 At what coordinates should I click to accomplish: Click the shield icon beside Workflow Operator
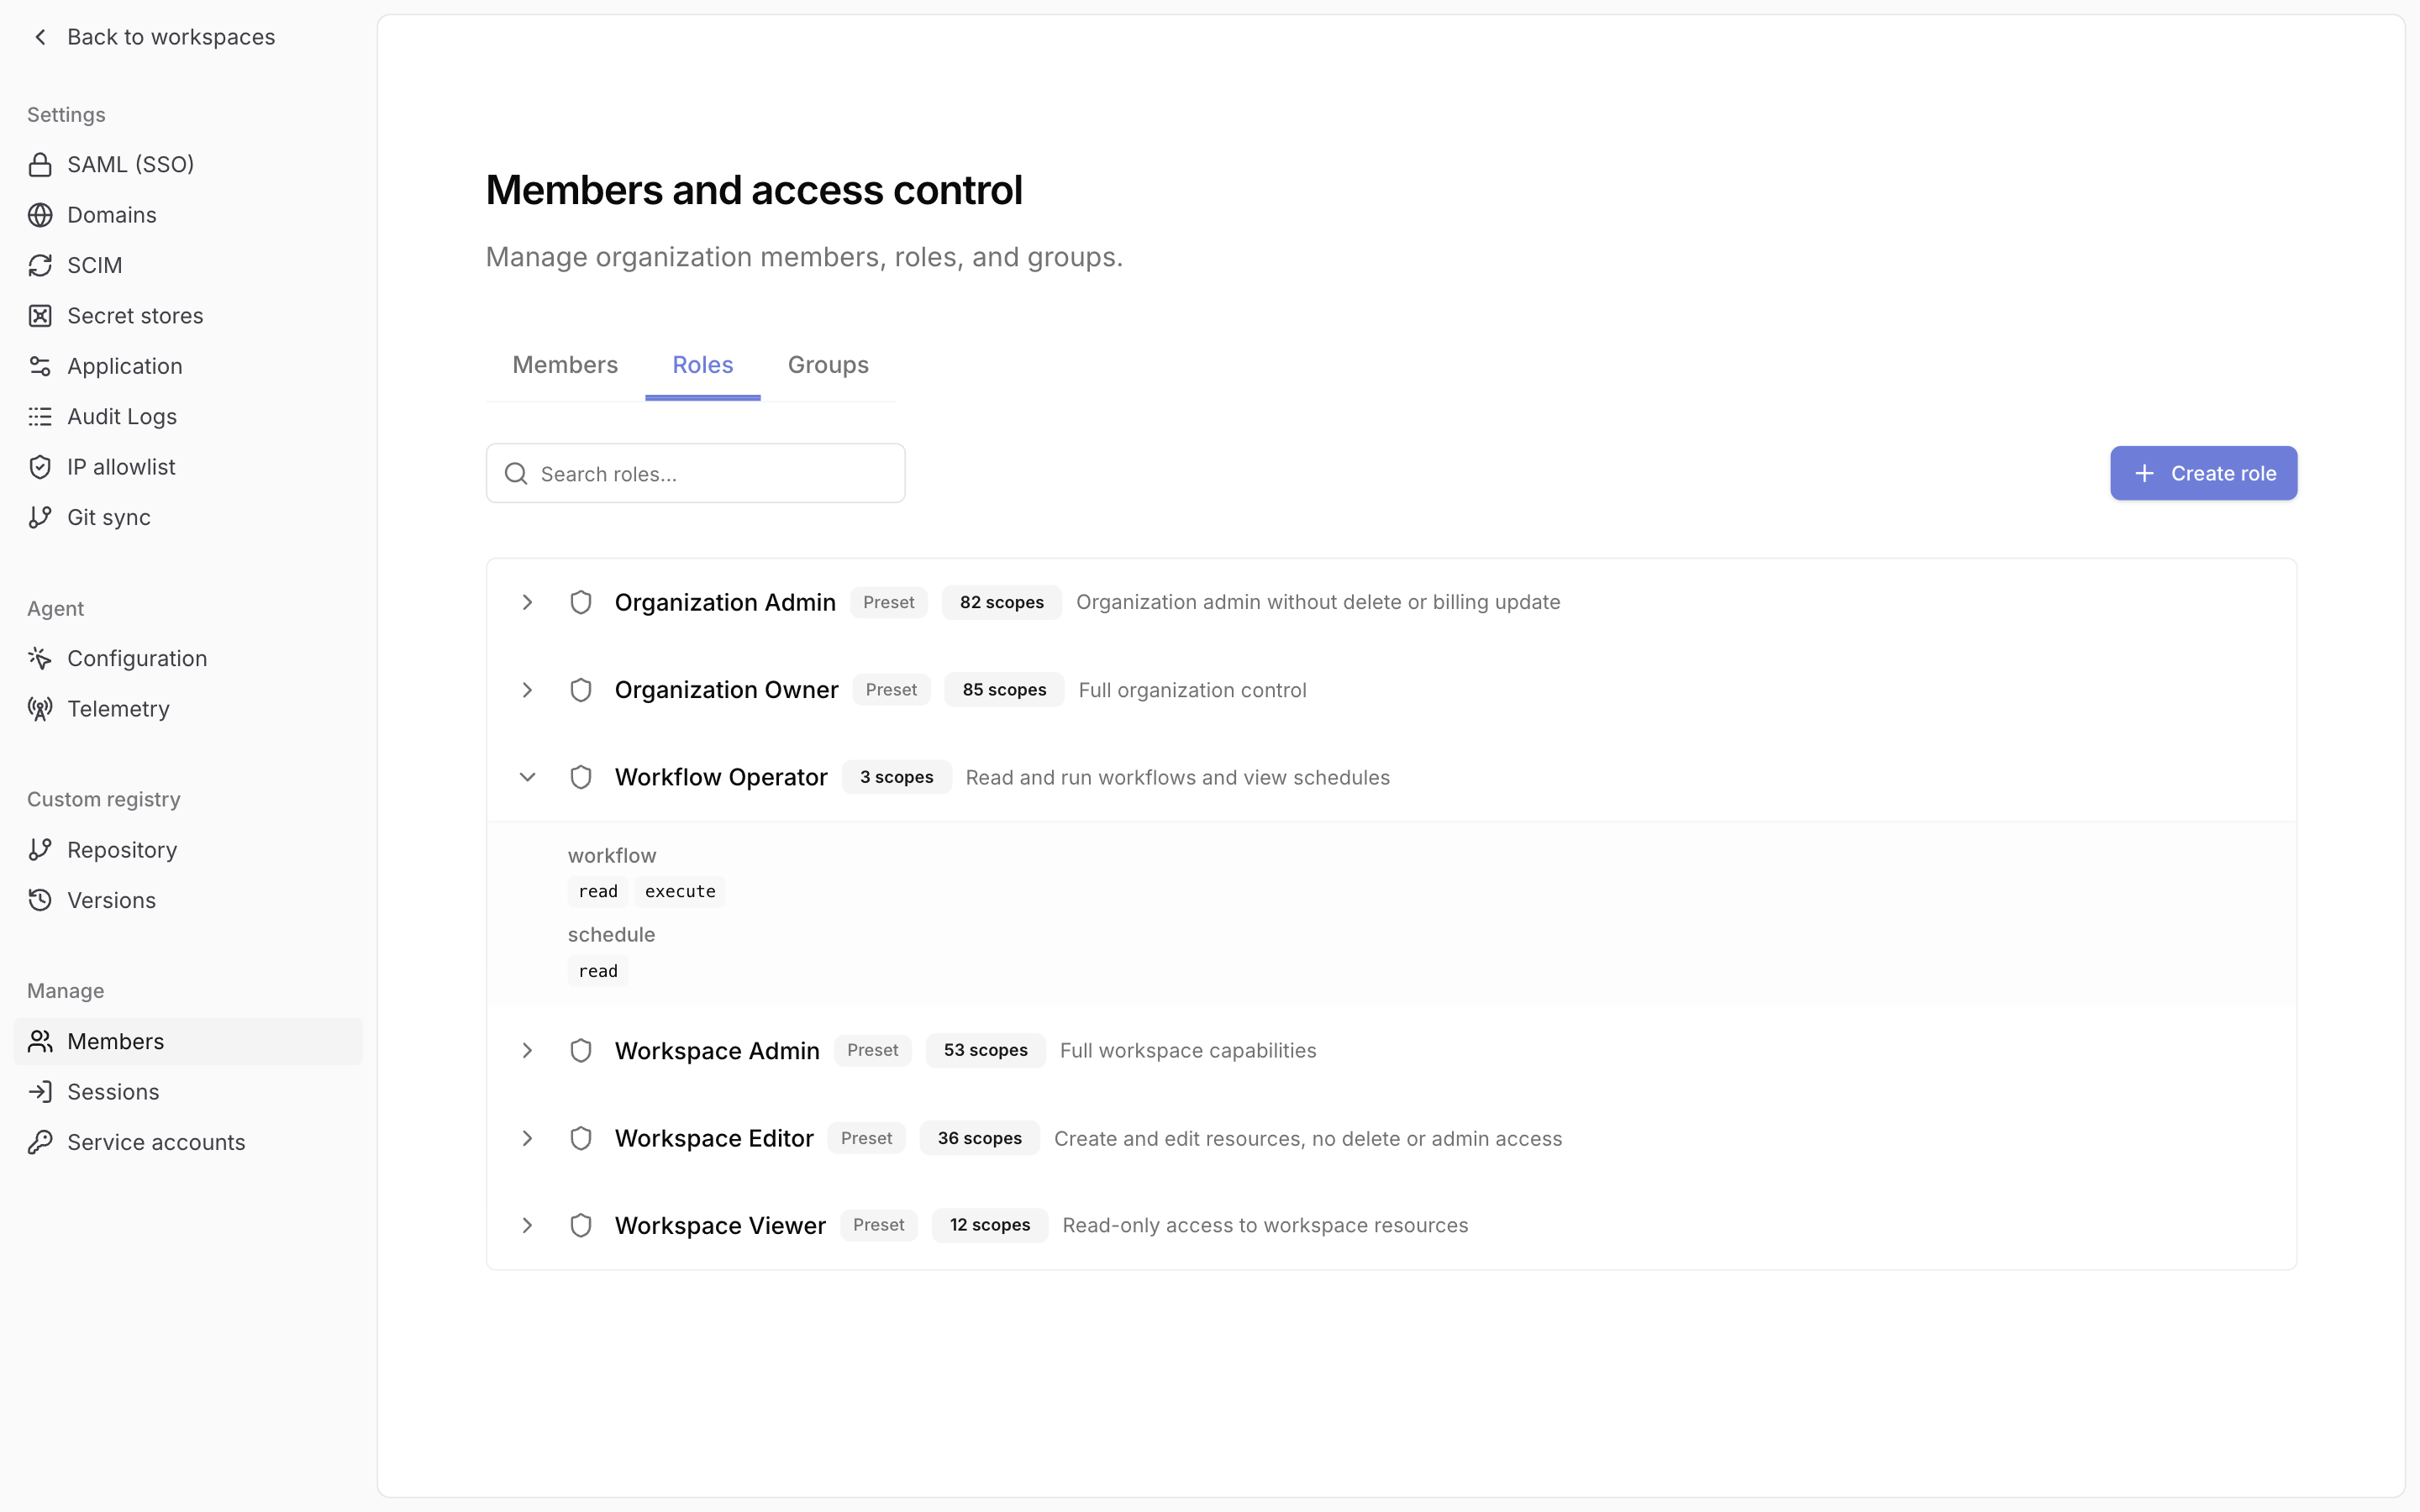[581, 777]
